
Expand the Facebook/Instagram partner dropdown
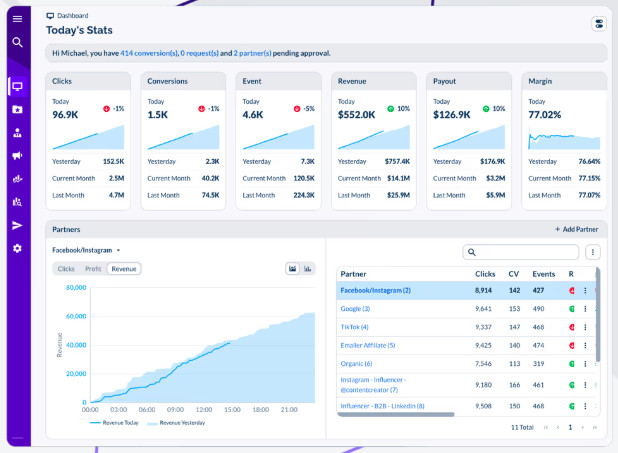[x=86, y=250]
